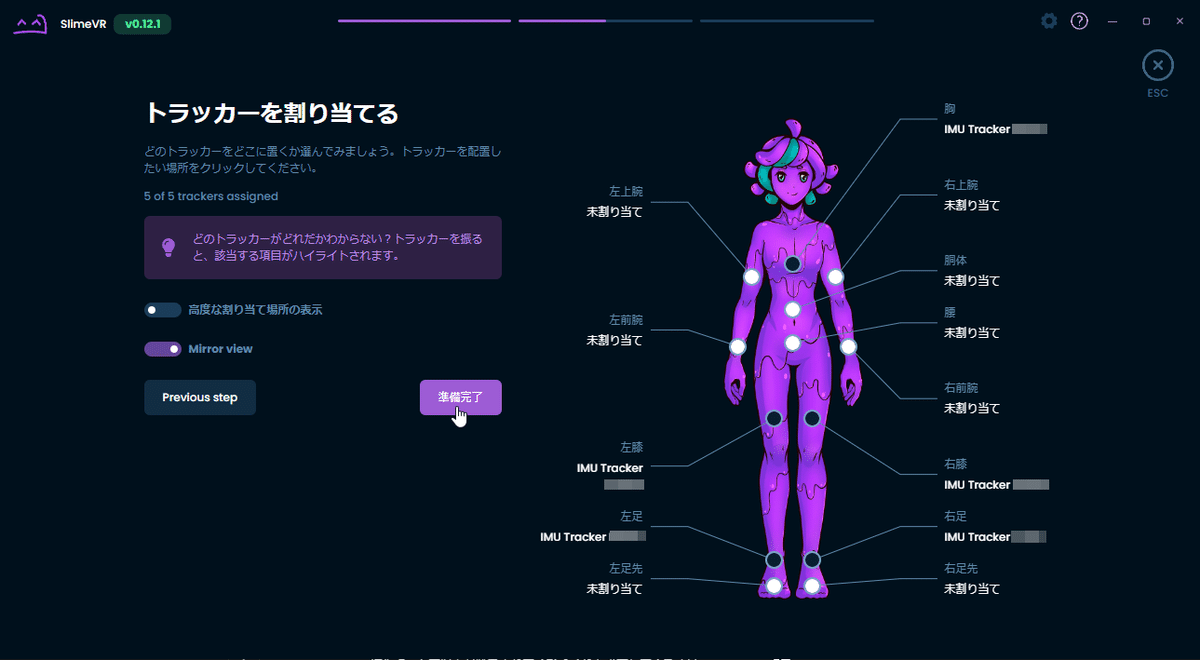
Task: Click the v0.12.1 version badge
Action: tap(142, 23)
